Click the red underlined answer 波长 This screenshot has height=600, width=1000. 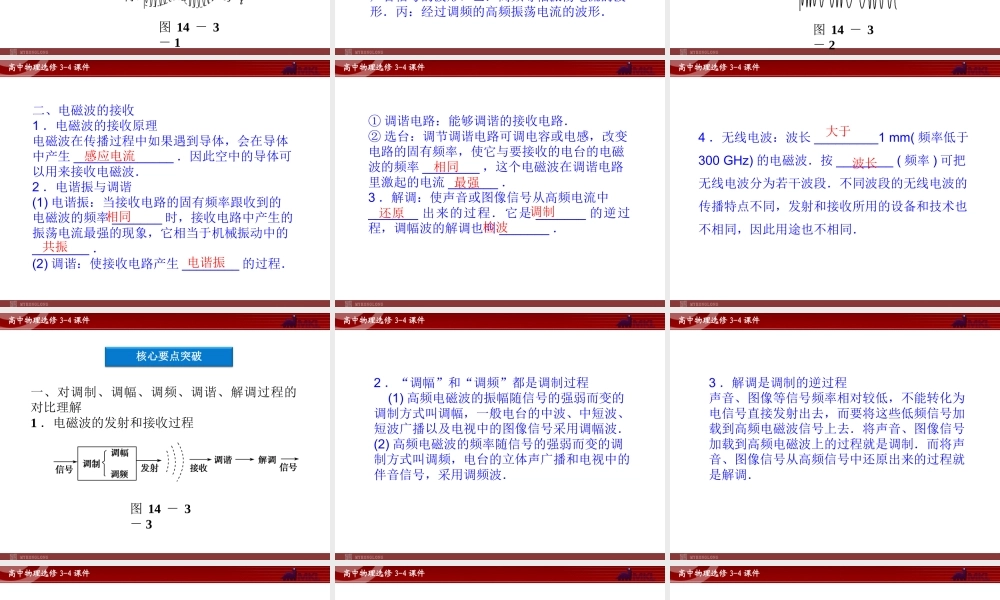point(865,163)
